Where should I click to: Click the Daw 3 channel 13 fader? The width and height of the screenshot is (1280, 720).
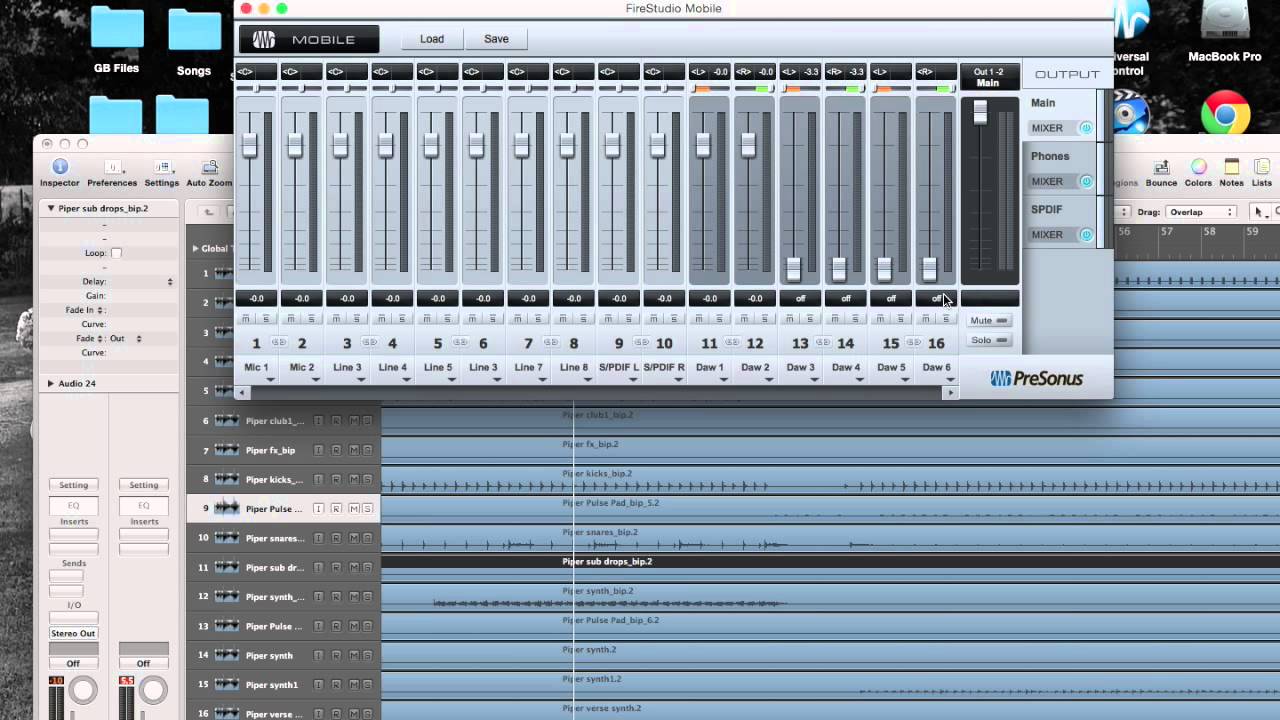pyautogui.click(x=794, y=268)
